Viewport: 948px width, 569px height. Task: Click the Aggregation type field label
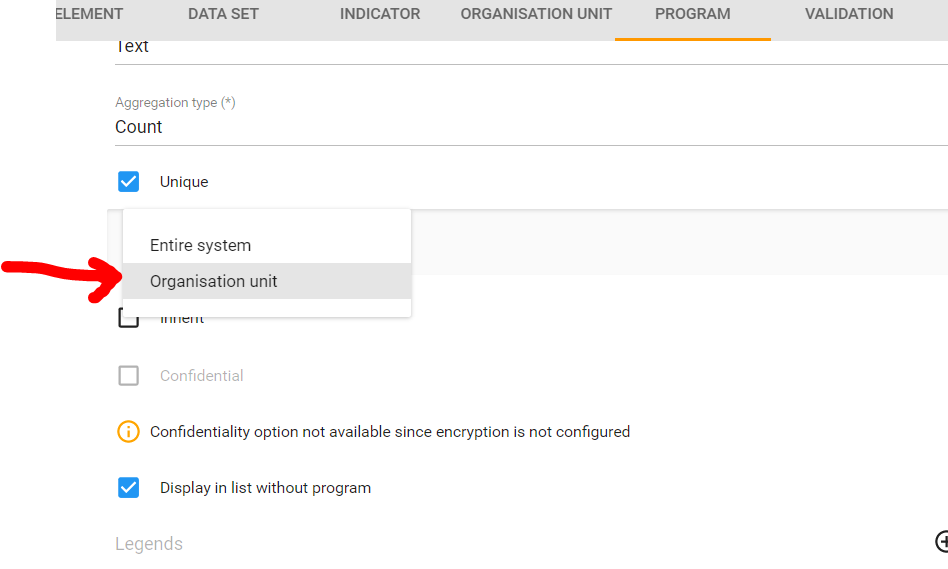(x=175, y=102)
